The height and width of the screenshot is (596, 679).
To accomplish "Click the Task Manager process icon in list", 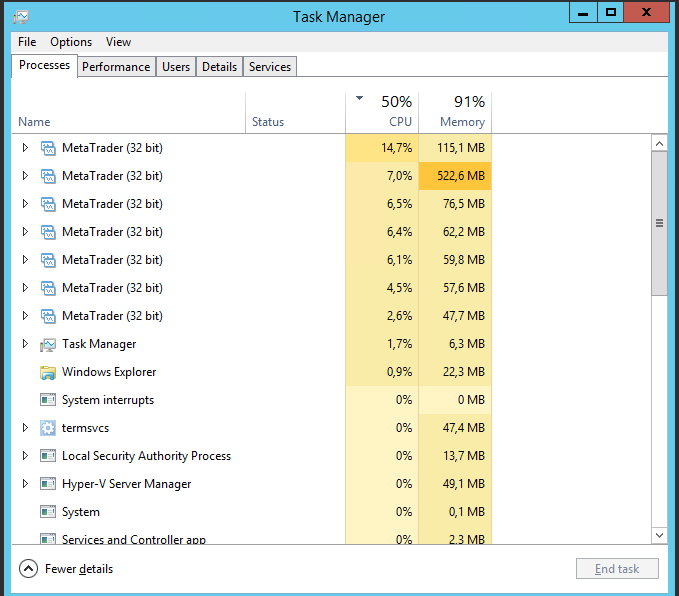I will coord(48,344).
